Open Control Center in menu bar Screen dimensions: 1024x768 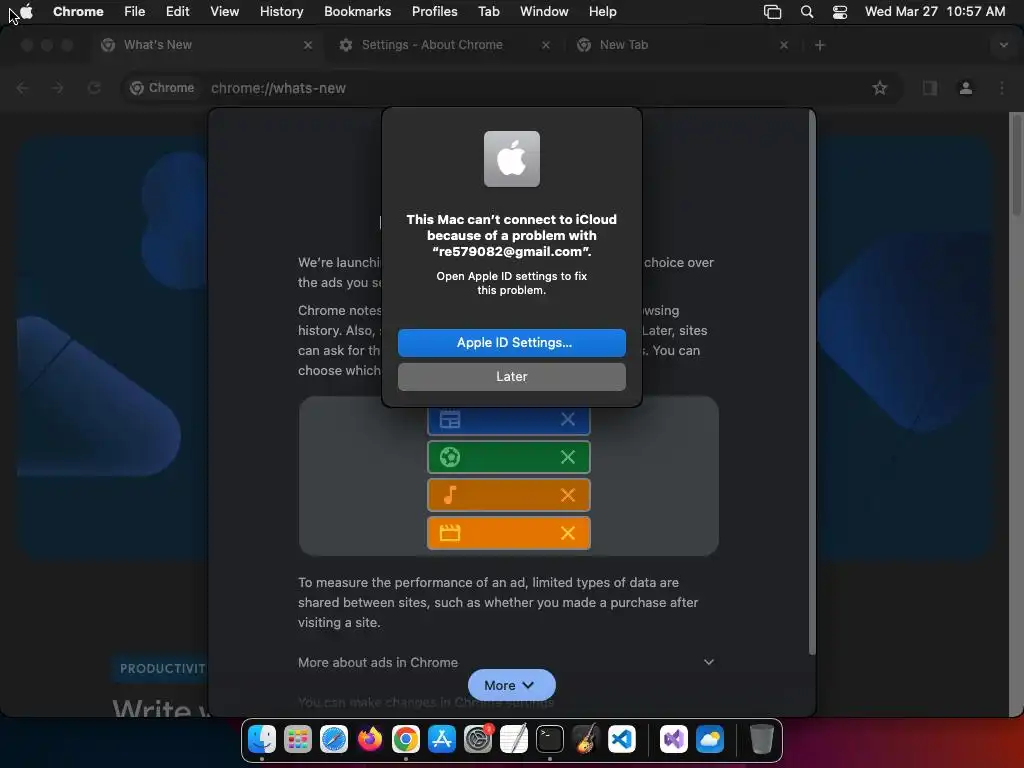[840, 12]
